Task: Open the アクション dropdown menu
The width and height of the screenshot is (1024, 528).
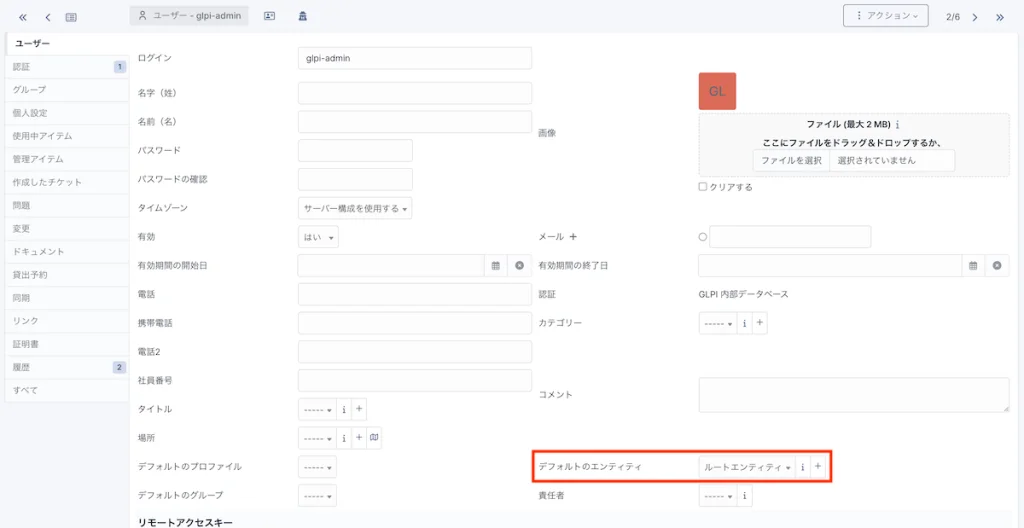Action: pos(886,16)
